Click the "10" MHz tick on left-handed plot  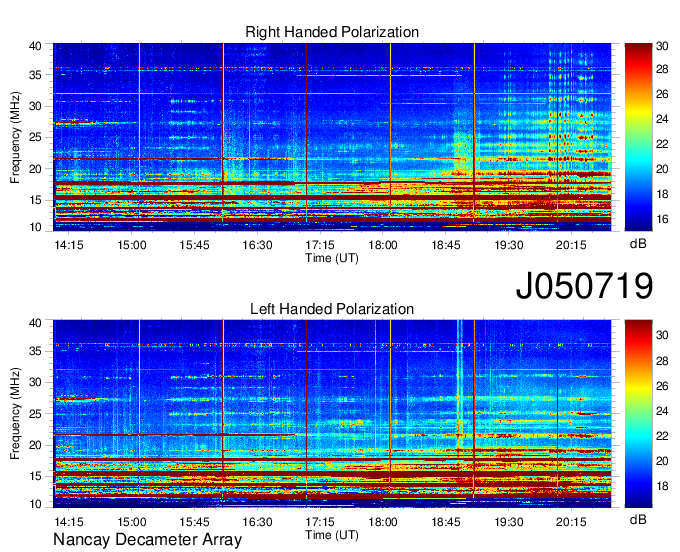pos(36,504)
